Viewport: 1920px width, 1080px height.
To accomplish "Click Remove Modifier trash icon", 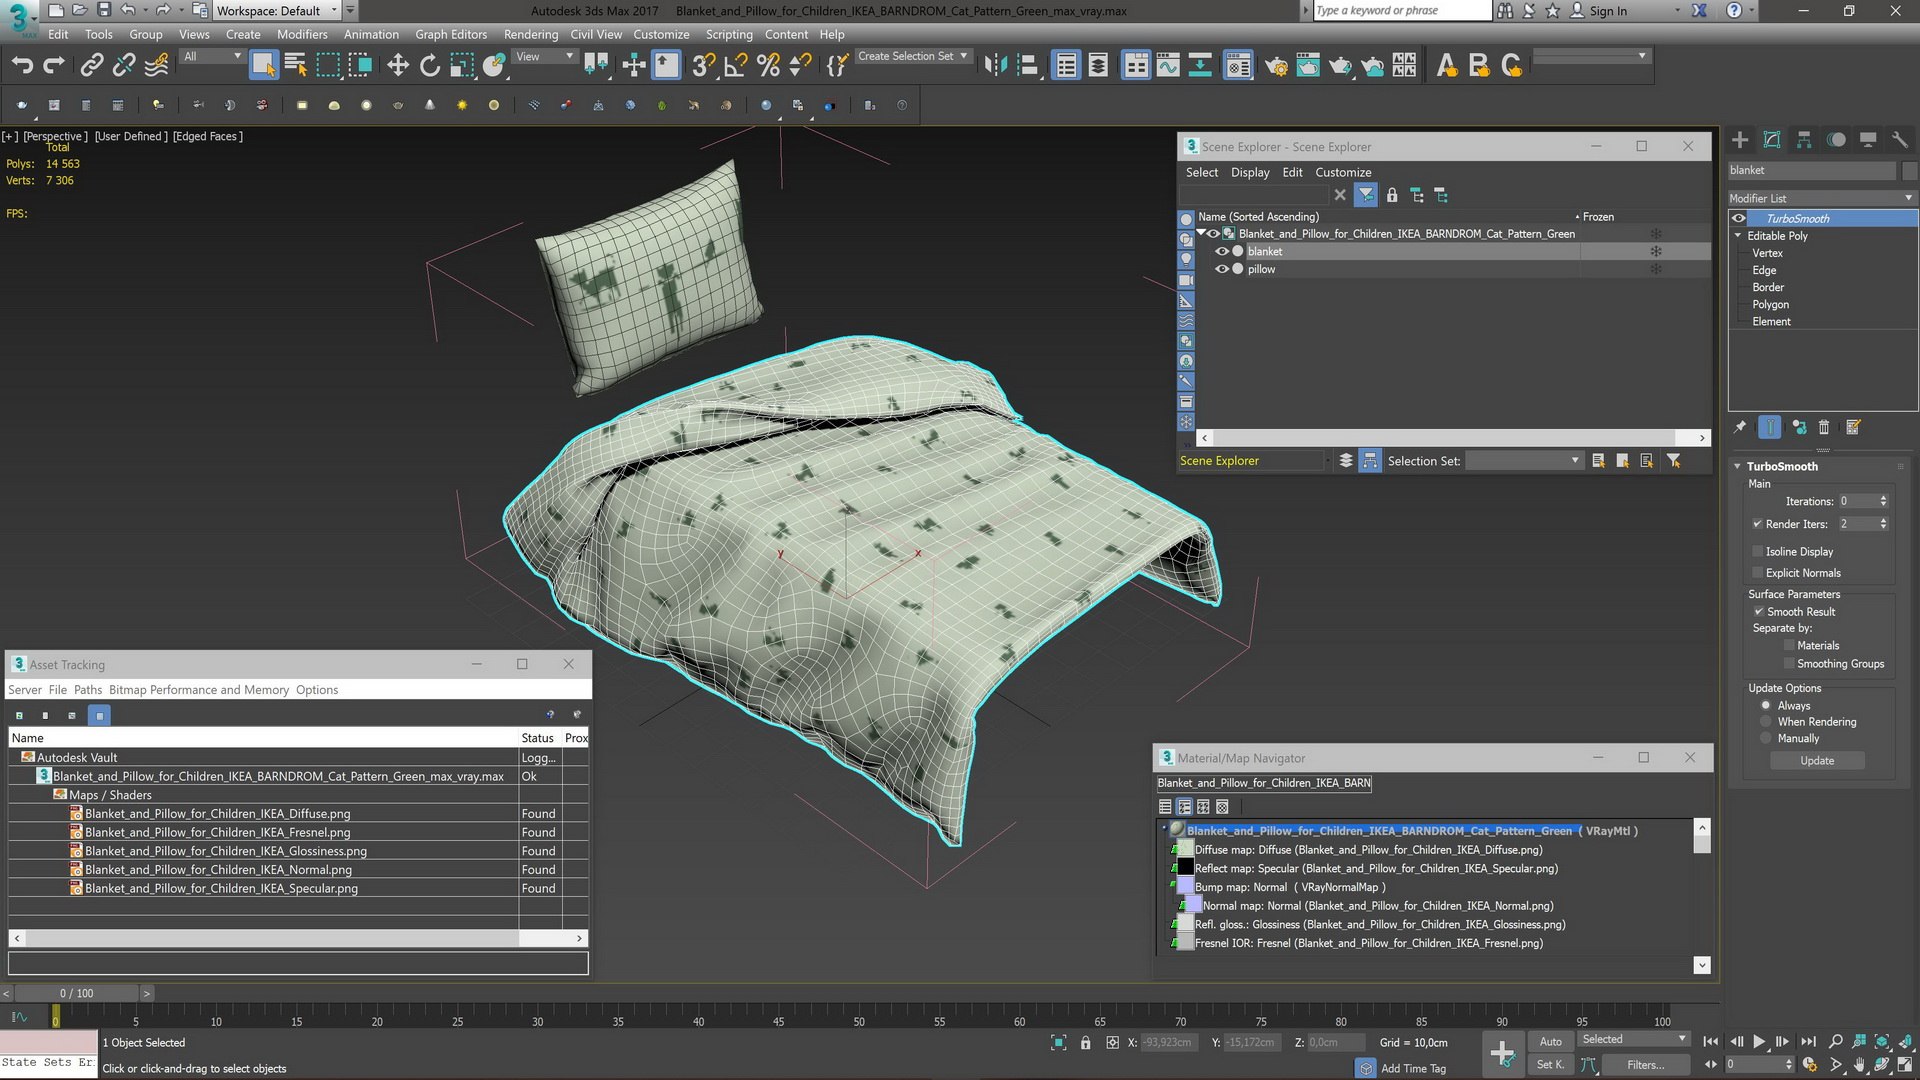I will coord(1824,427).
